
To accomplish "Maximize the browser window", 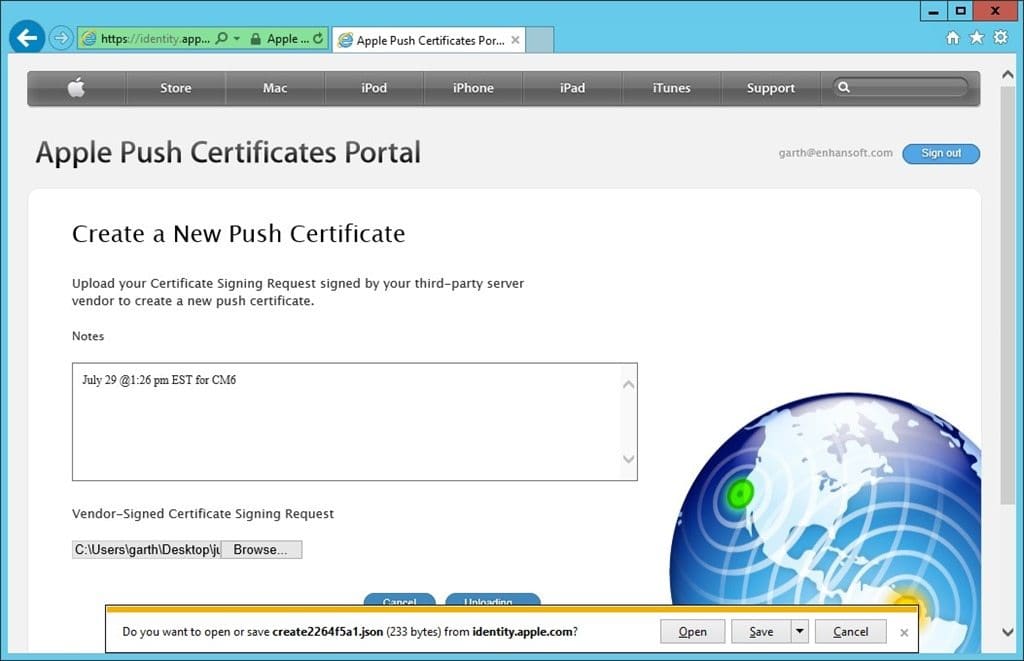I will 960,11.
